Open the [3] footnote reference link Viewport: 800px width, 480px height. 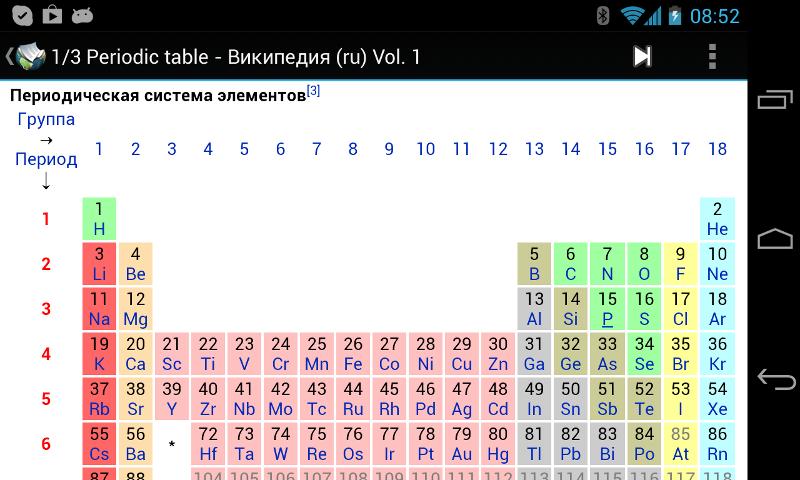point(313,91)
